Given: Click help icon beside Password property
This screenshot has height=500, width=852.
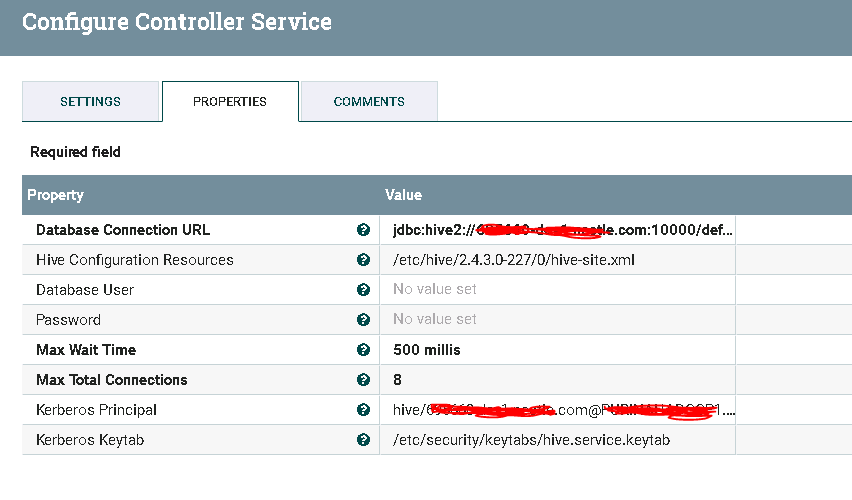Looking at the screenshot, I should (x=363, y=320).
